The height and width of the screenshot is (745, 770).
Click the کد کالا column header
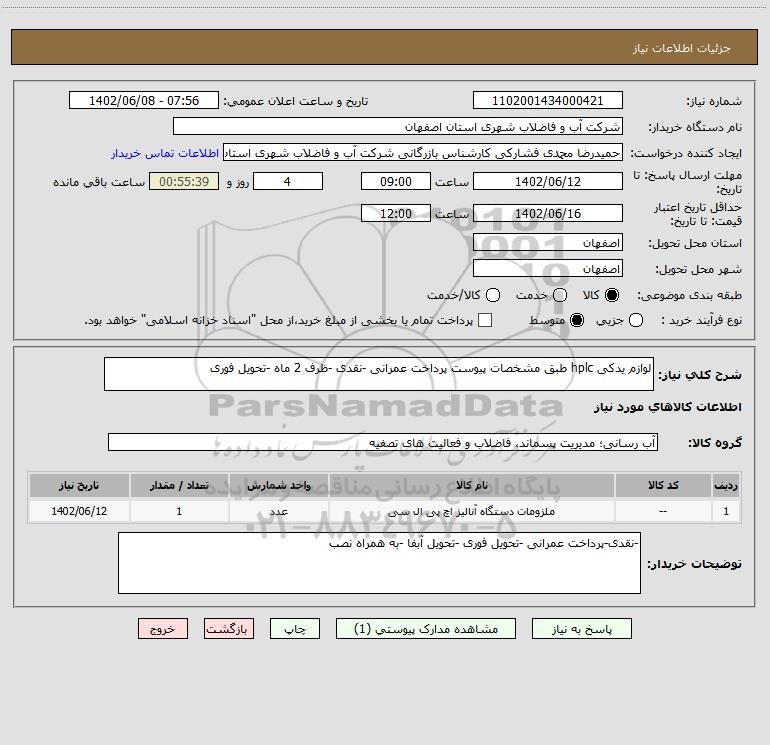coord(663,485)
